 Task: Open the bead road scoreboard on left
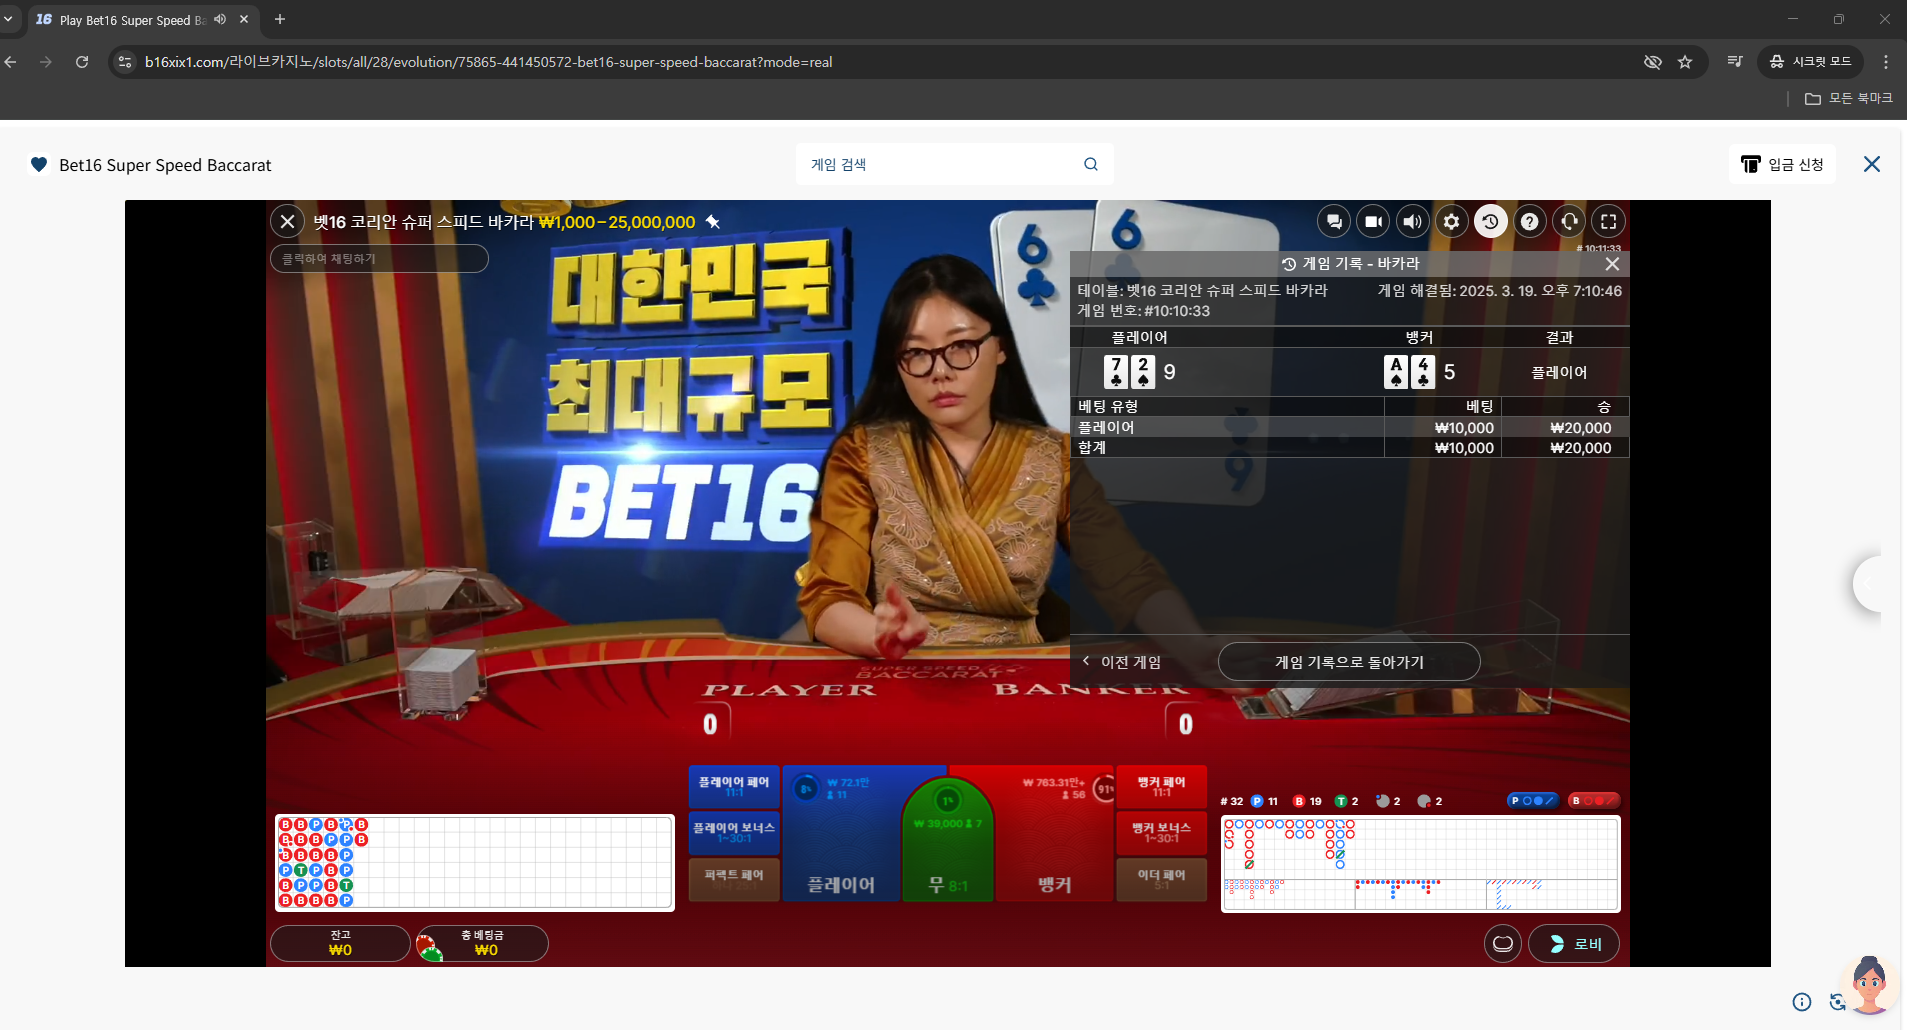coord(474,863)
